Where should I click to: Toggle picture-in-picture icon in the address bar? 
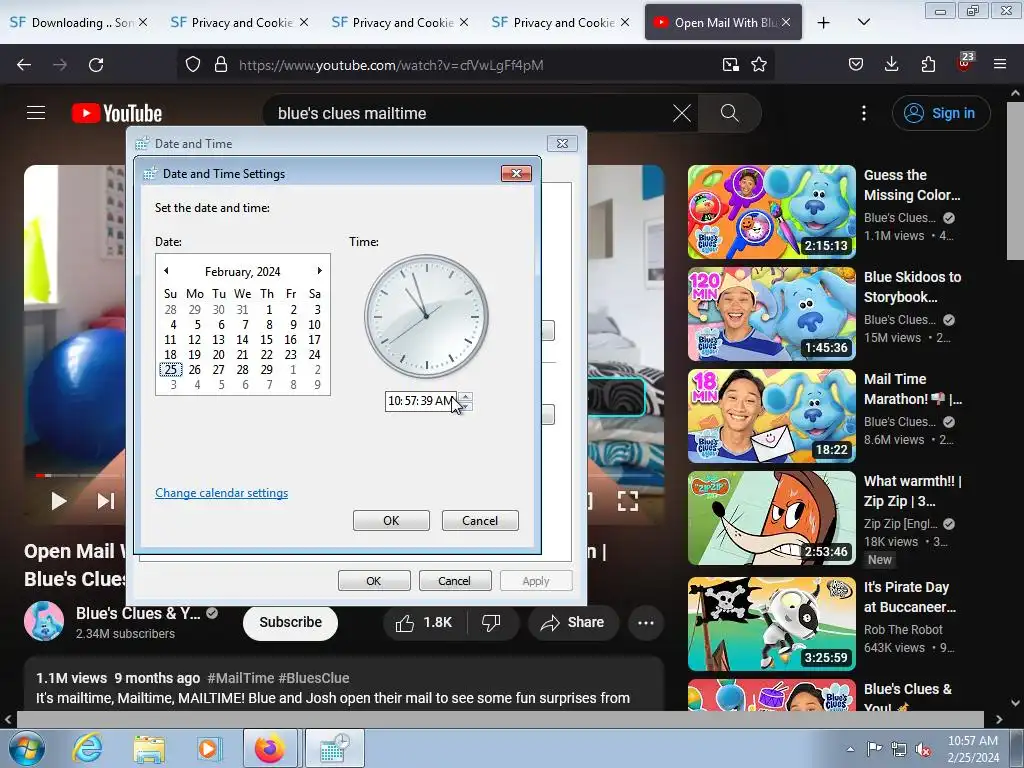click(x=730, y=65)
